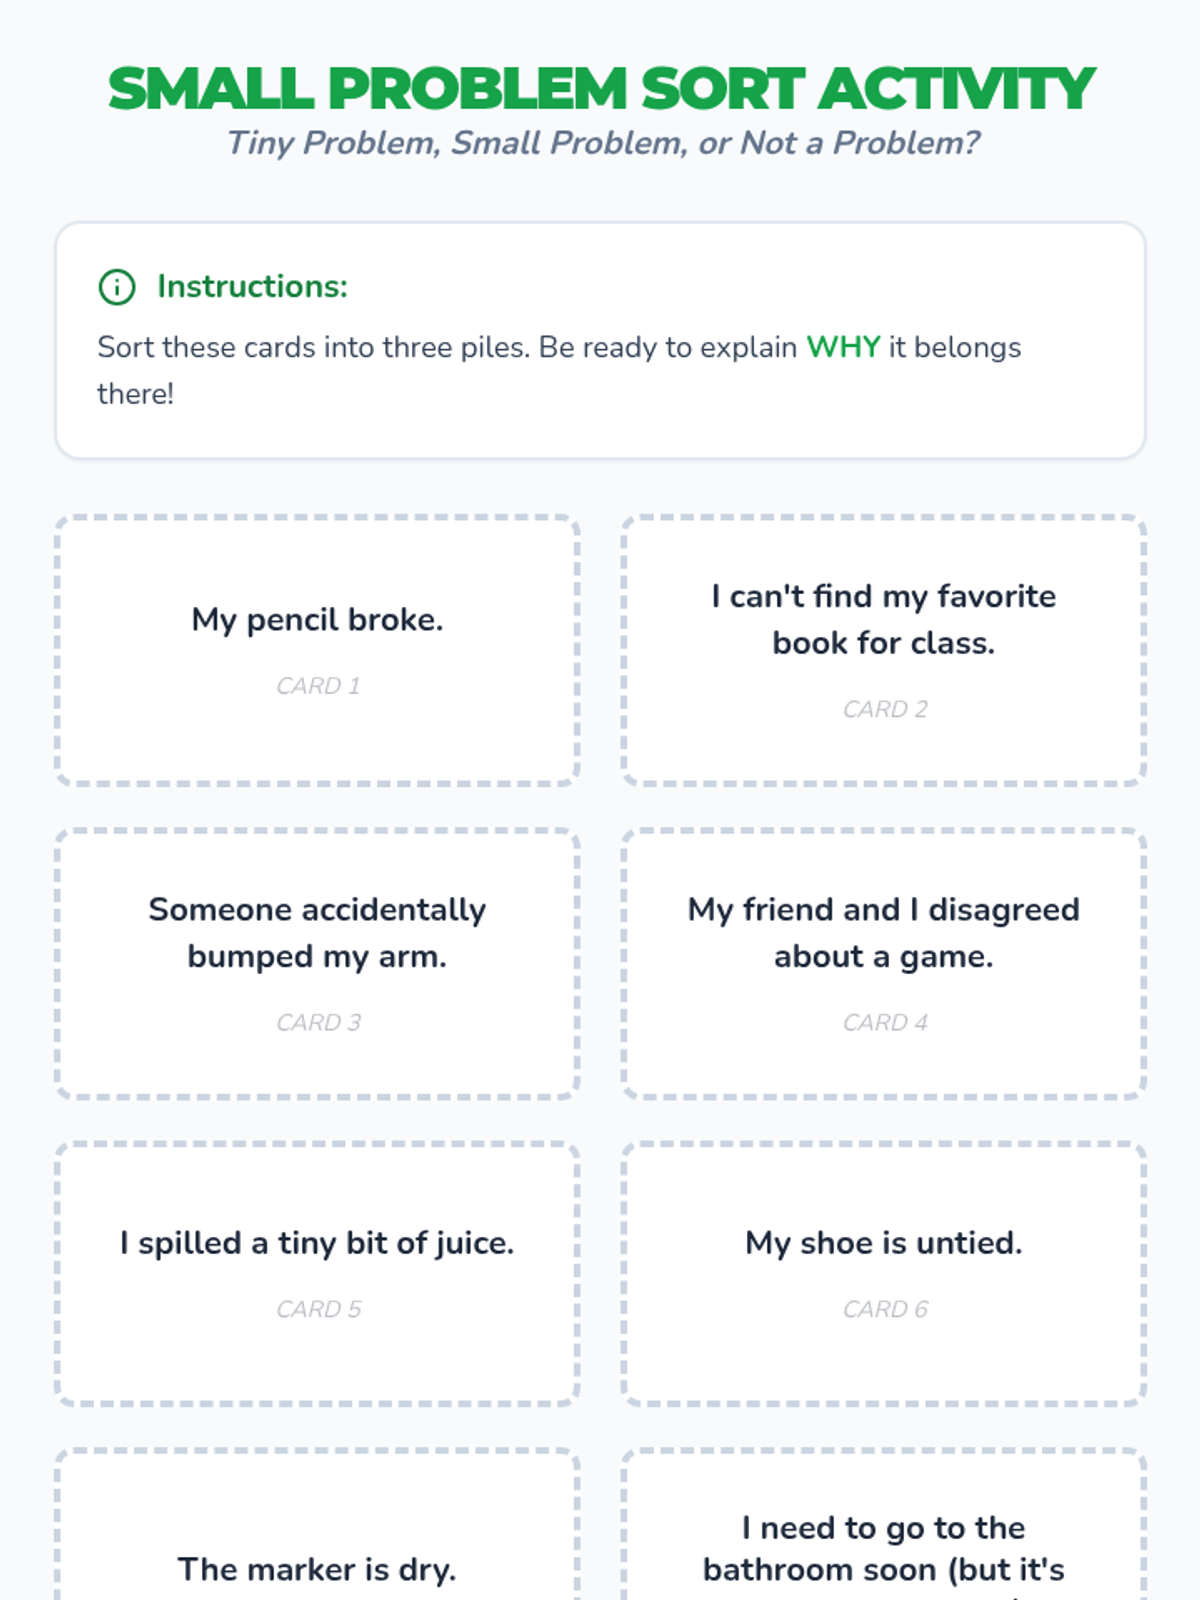Image resolution: width=1200 pixels, height=1600 pixels.
Task: Click the 'CARD 3' label
Action: tap(318, 1022)
